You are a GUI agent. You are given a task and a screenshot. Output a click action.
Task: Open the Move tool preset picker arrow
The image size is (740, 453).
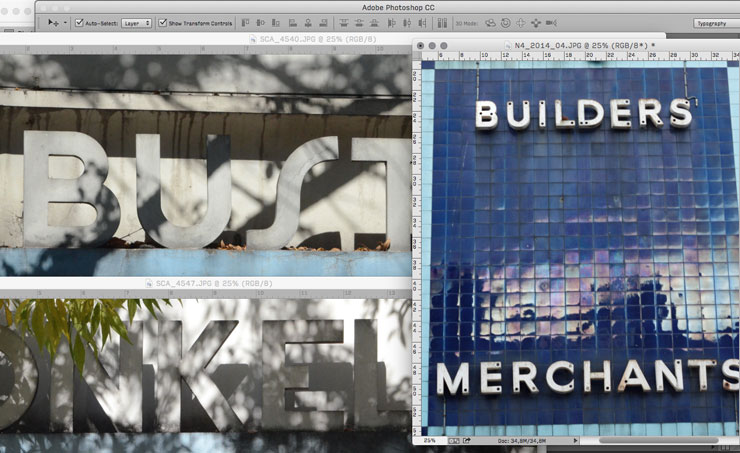click(66, 22)
